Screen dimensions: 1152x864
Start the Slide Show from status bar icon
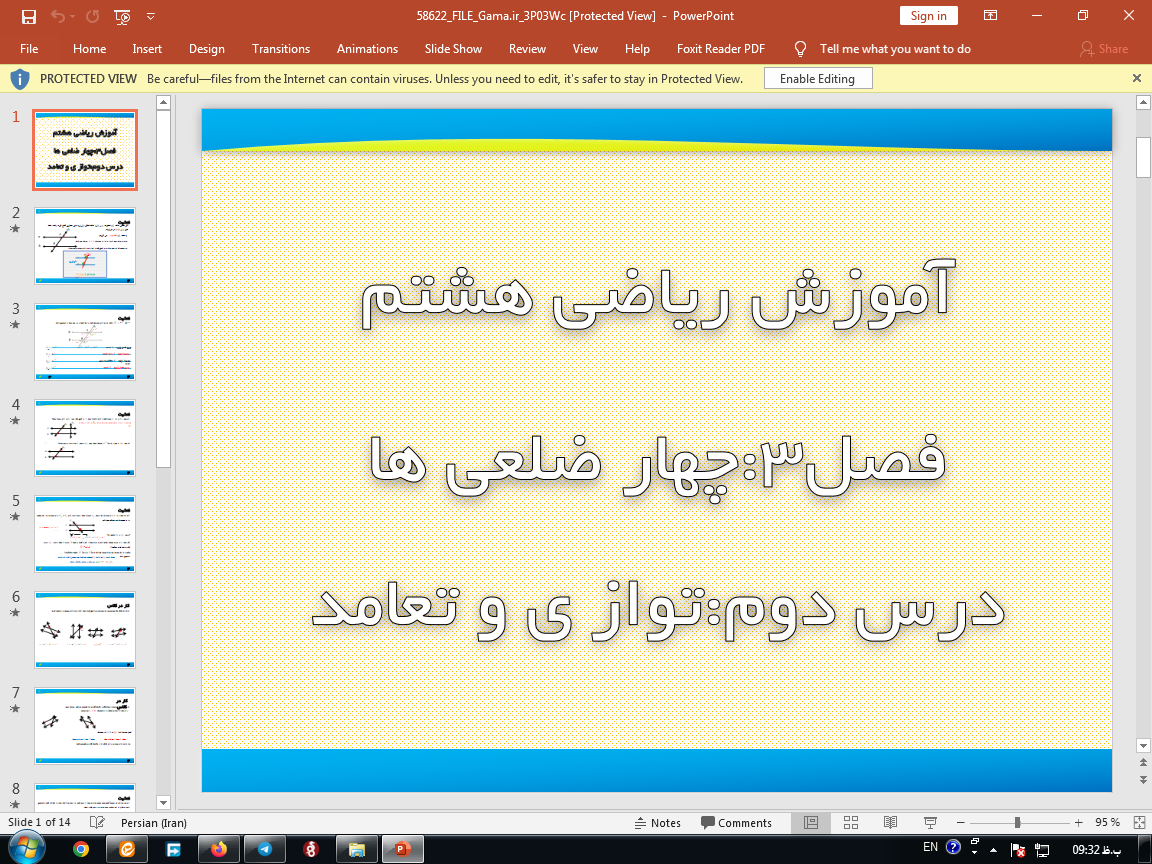coord(929,823)
